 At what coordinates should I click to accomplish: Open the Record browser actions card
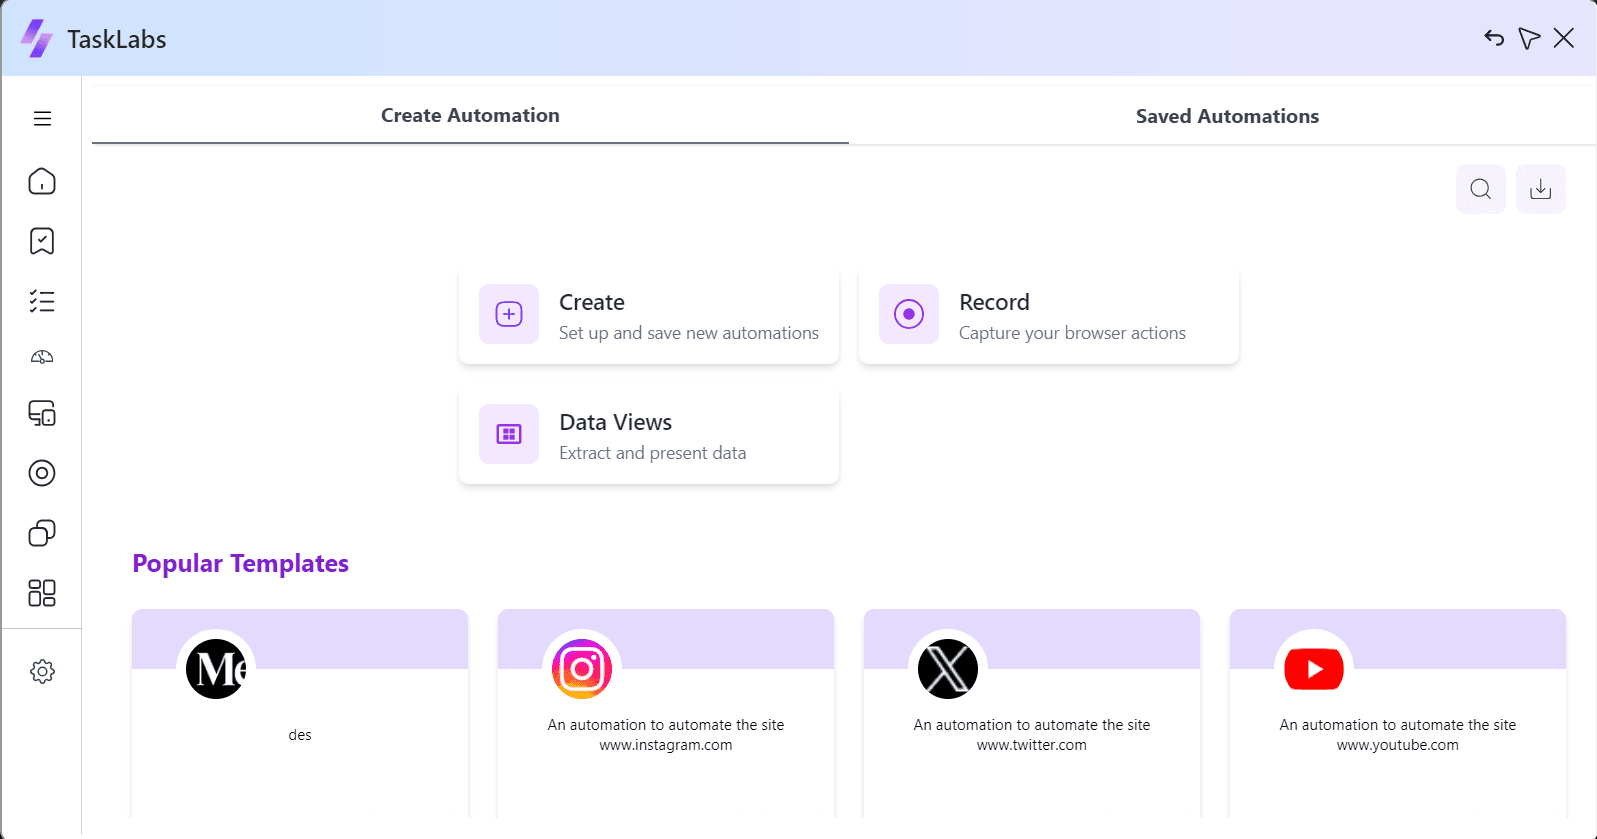tap(1049, 314)
